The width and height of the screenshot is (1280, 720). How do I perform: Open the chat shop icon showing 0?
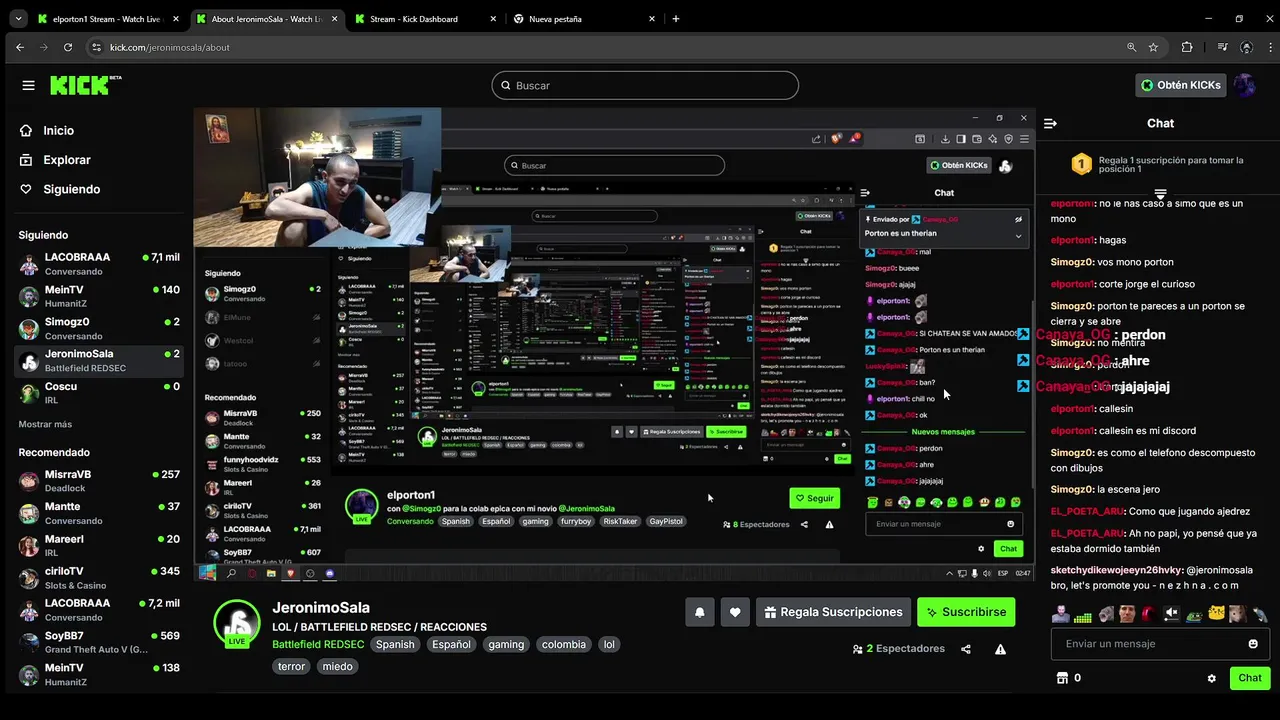pyautogui.click(x=1068, y=678)
